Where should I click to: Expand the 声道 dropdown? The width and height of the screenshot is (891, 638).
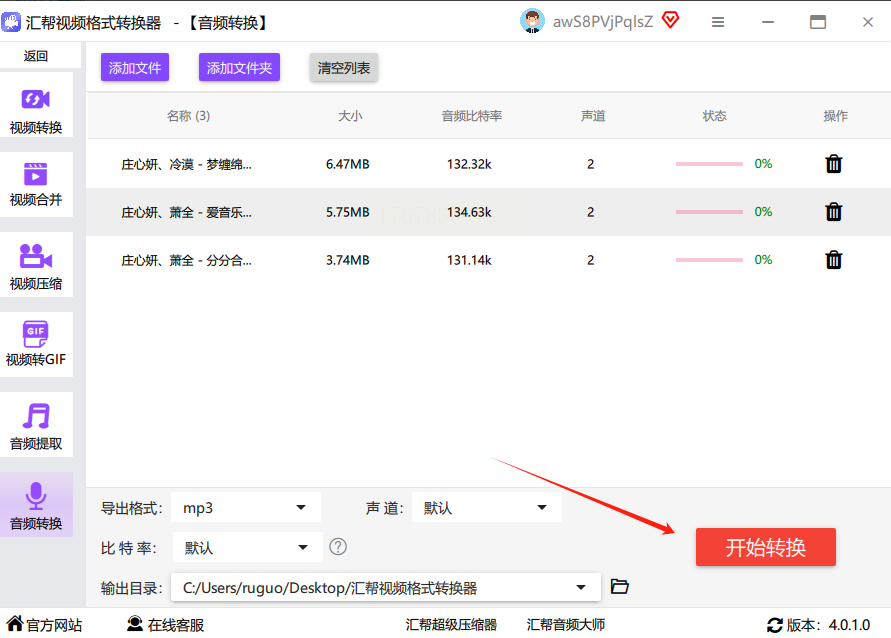point(486,508)
